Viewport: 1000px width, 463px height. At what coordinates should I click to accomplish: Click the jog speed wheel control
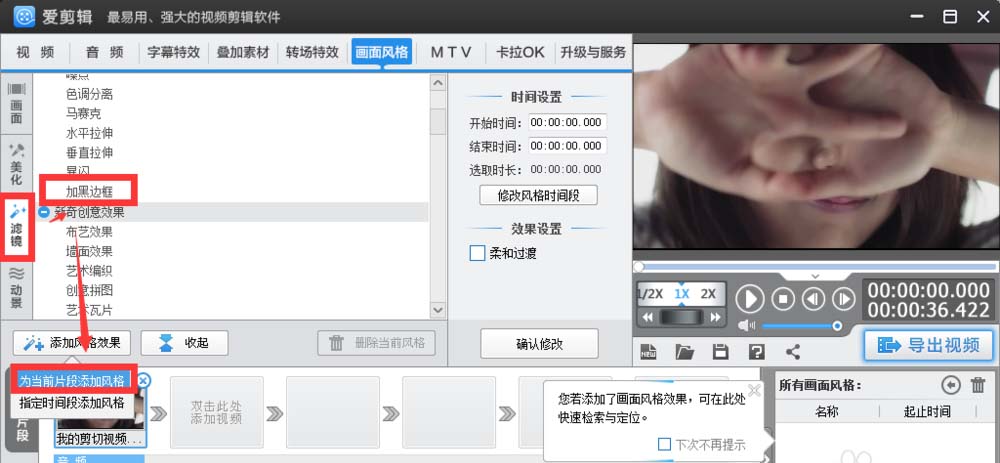[681, 317]
